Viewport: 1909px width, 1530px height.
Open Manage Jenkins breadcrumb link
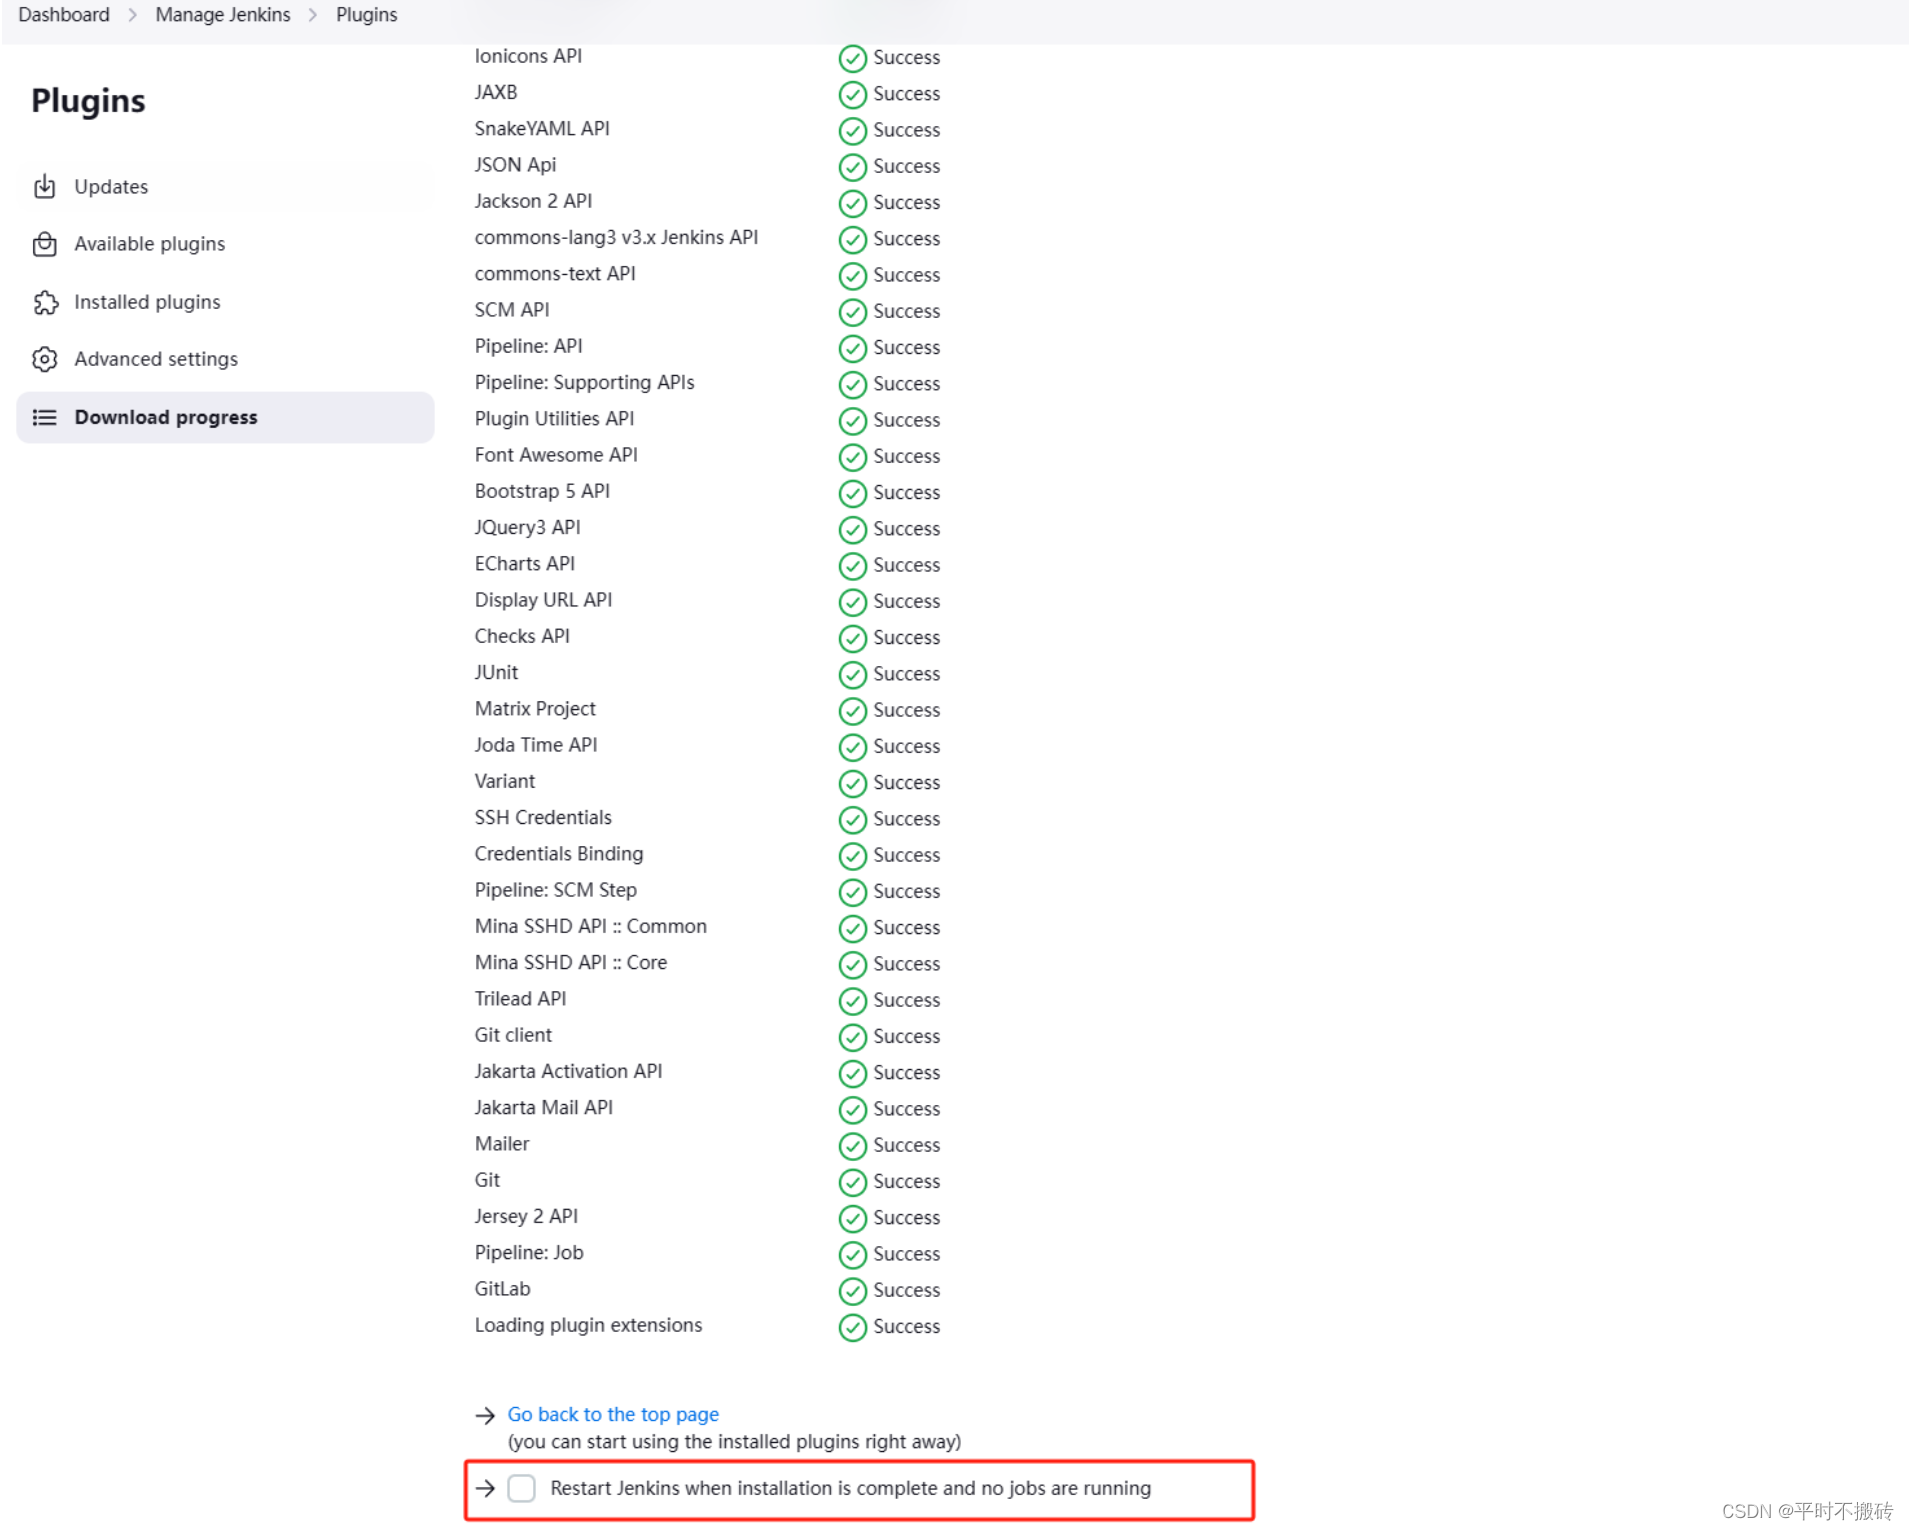point(223,15)
